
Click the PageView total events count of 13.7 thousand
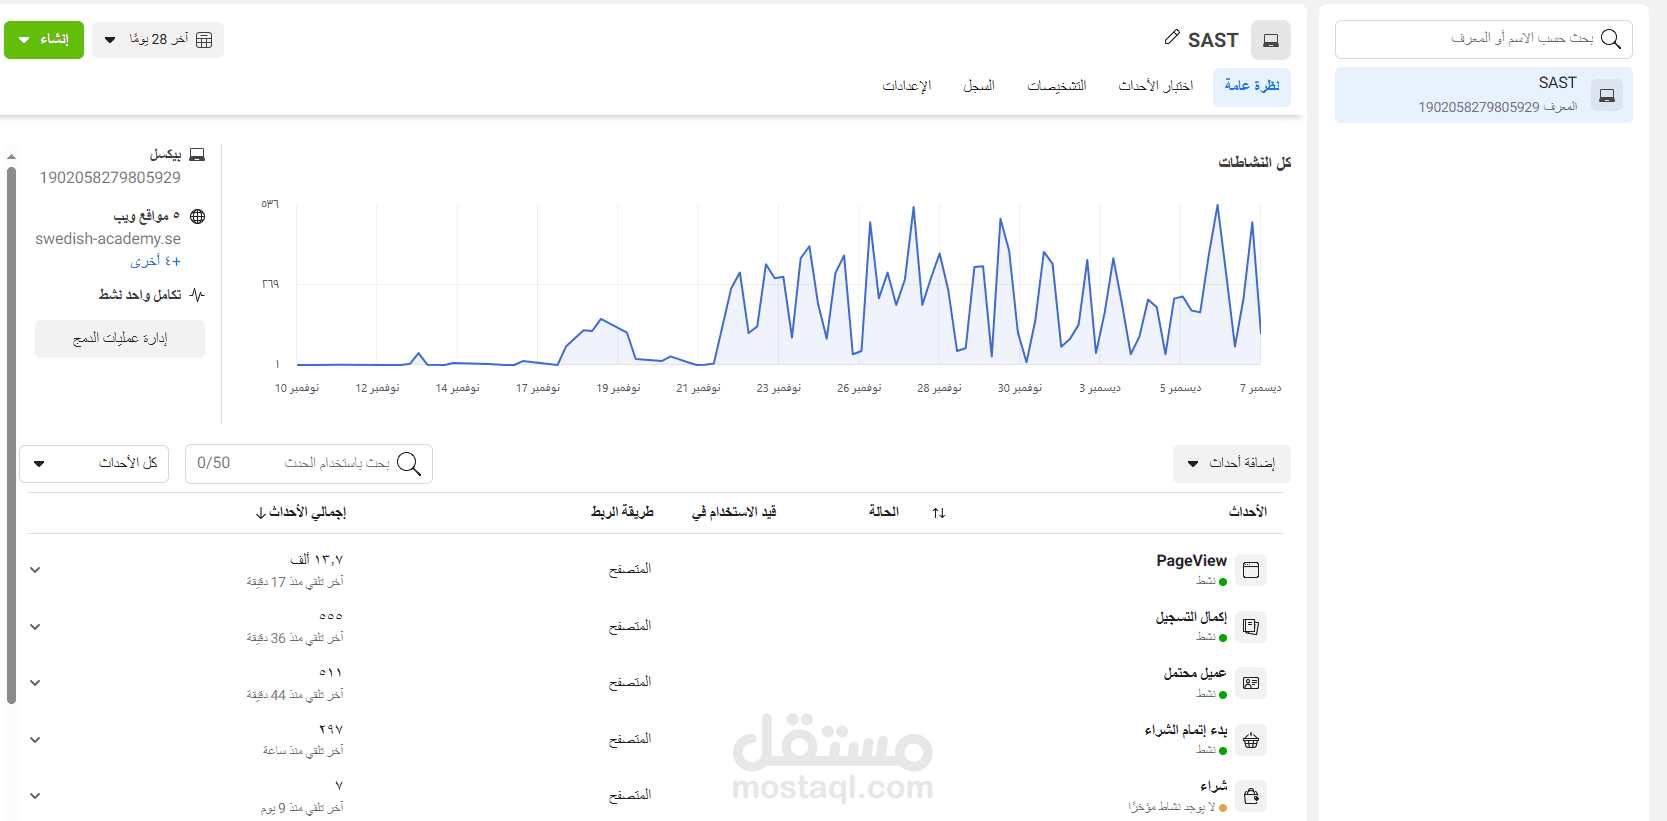(317, 560)
